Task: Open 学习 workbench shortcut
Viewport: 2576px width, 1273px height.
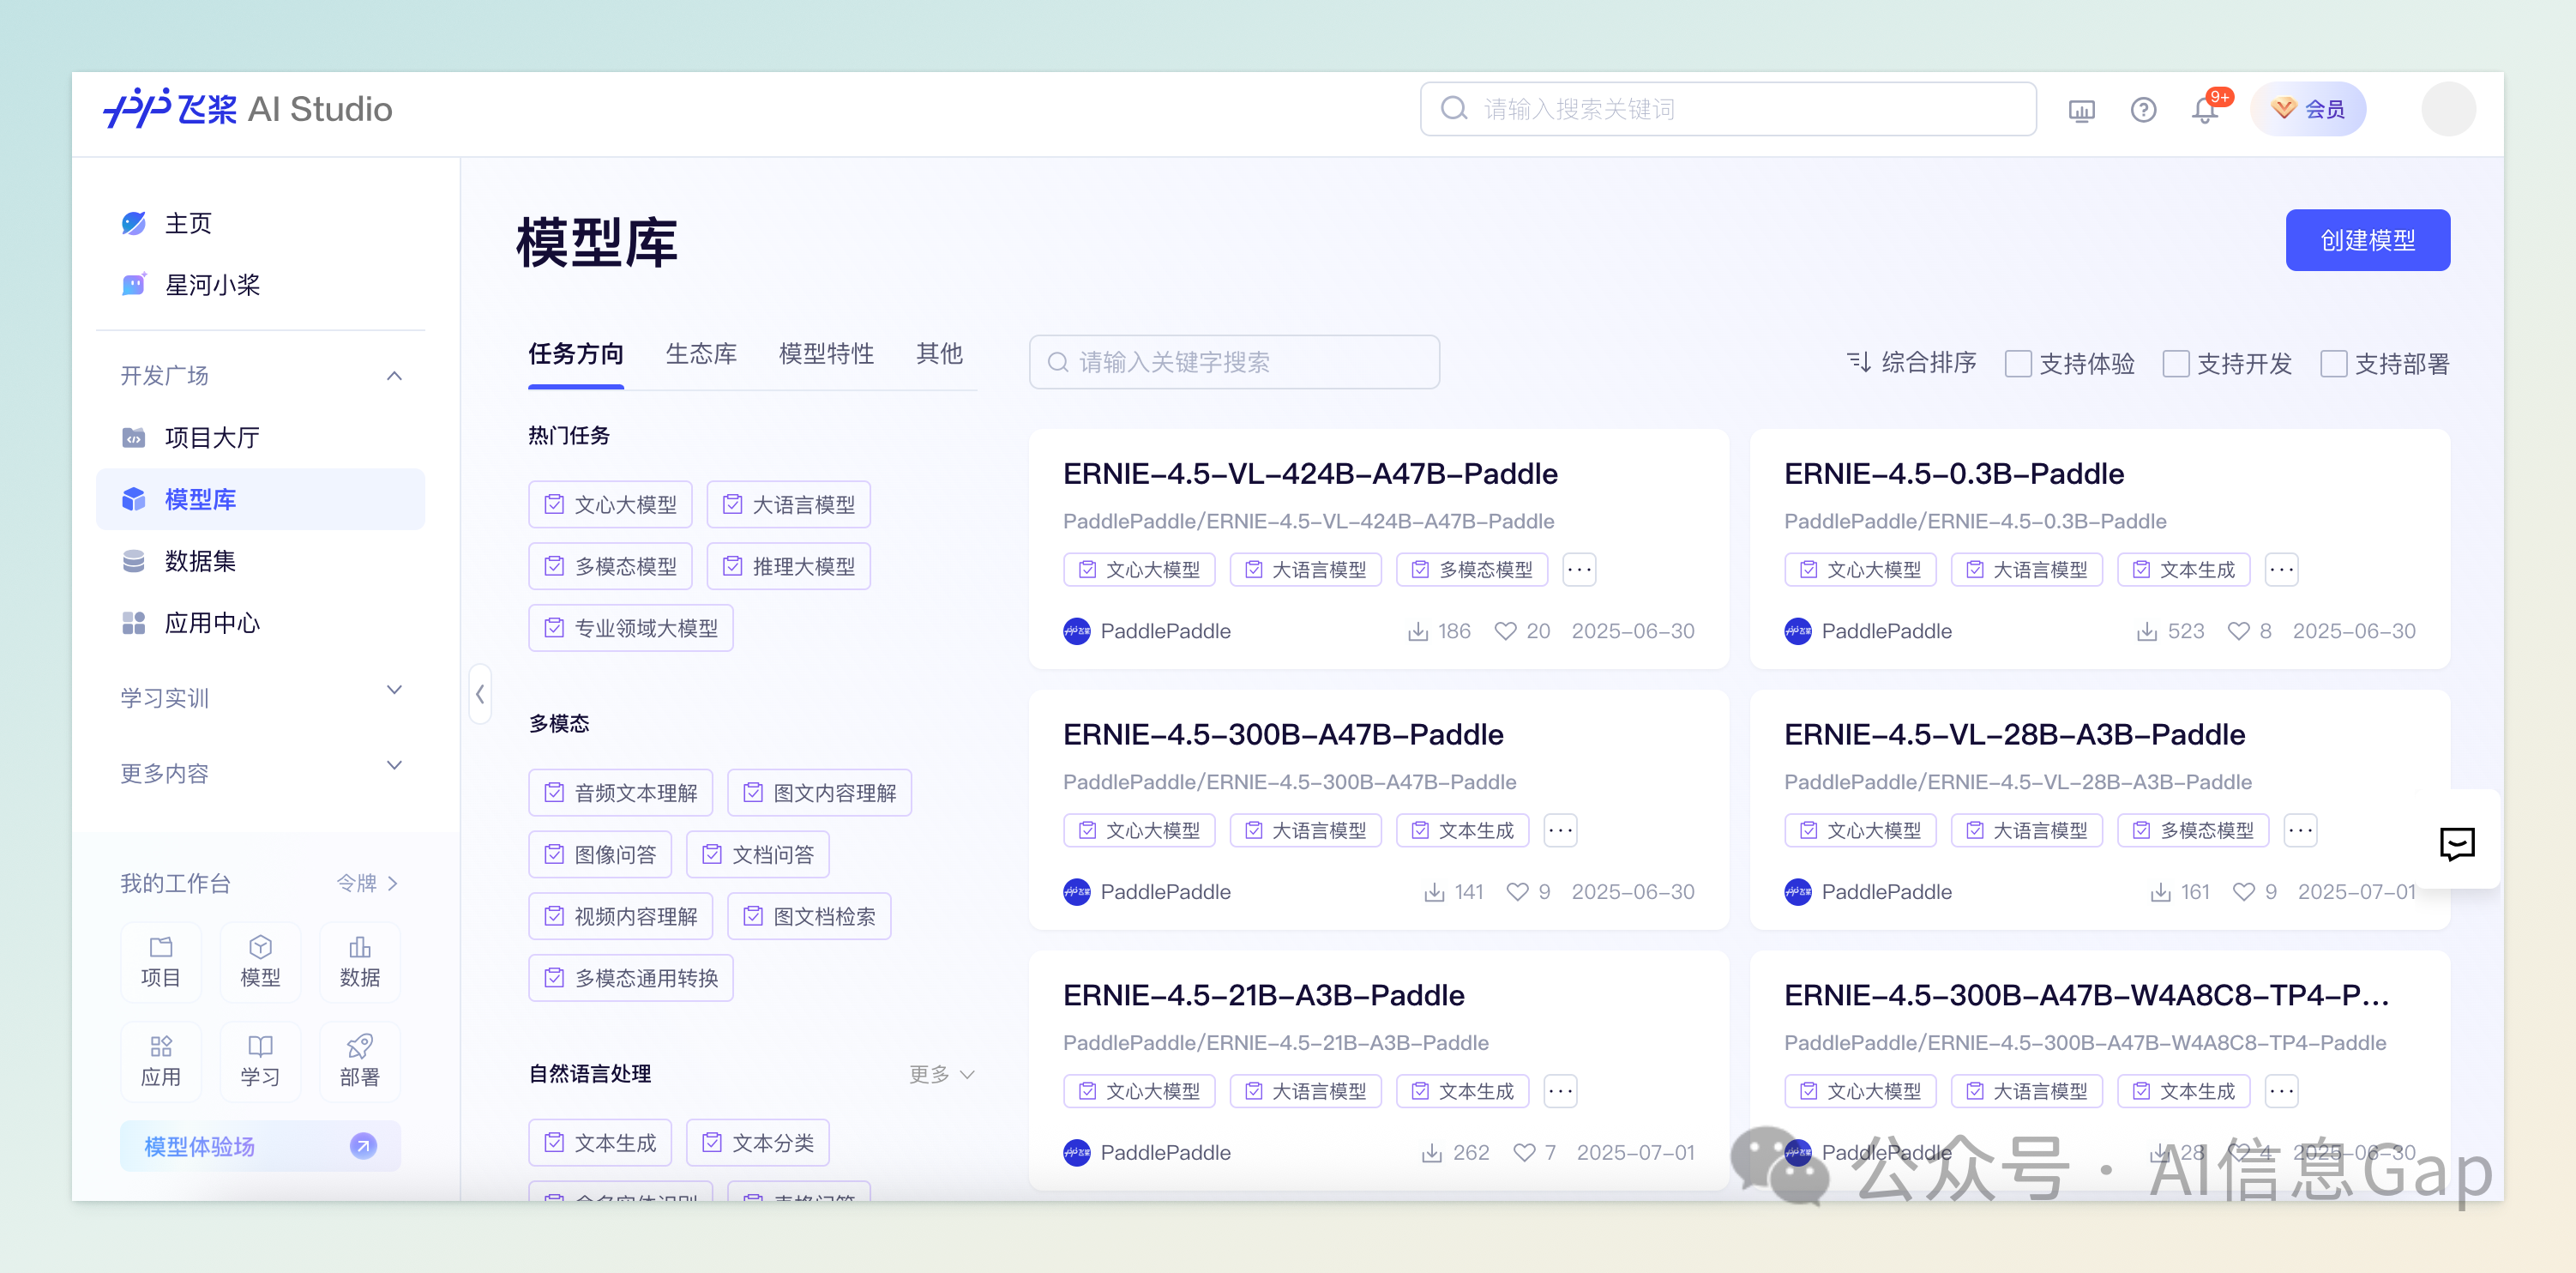Action: [260, 1062]
